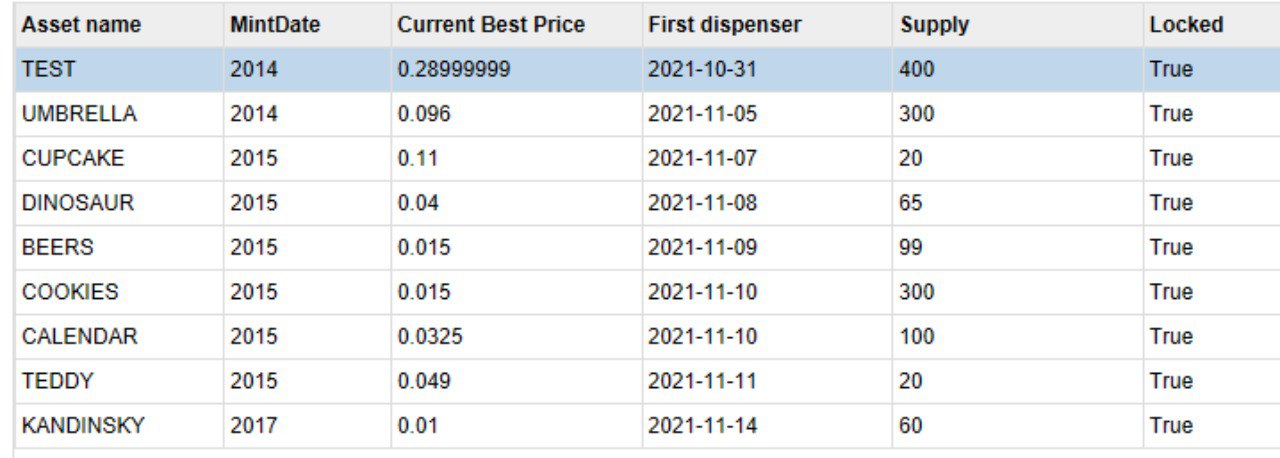Screen dimensions: 1280x458
Task: Click the 0.28999999 price cell
Action: coord(516,70)
